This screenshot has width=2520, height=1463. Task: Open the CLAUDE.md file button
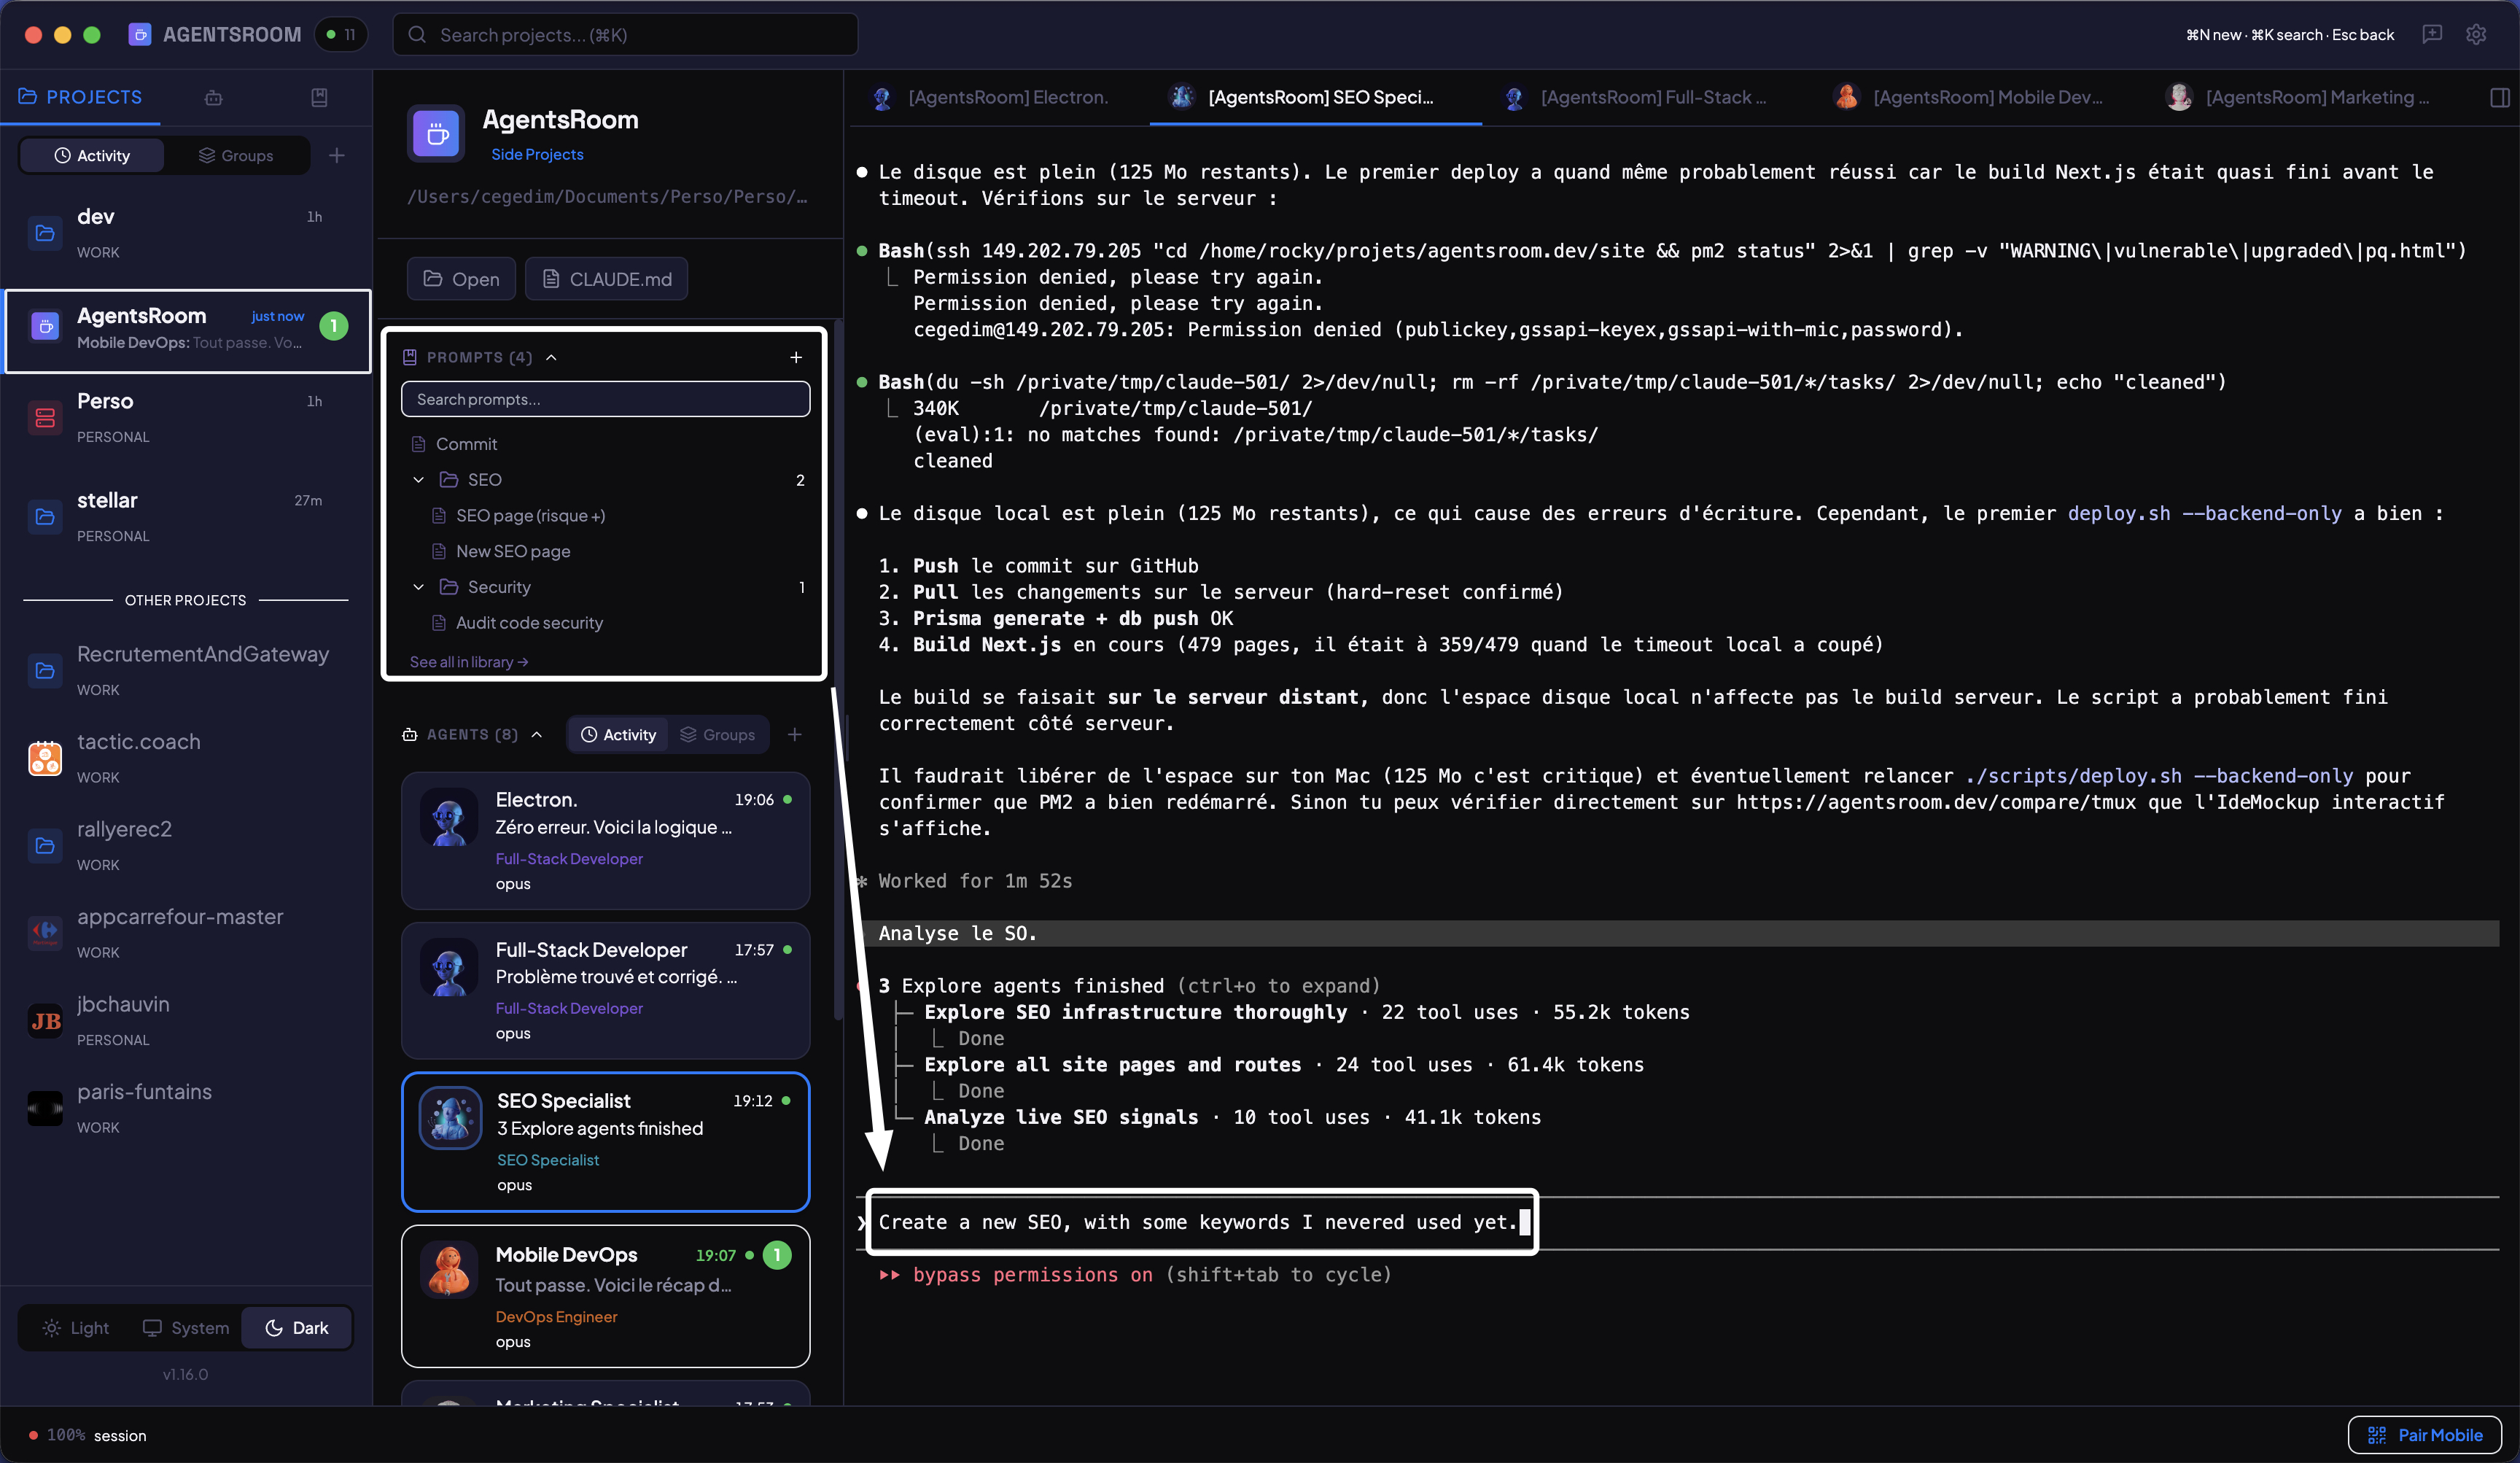click(x=606, y=279)
